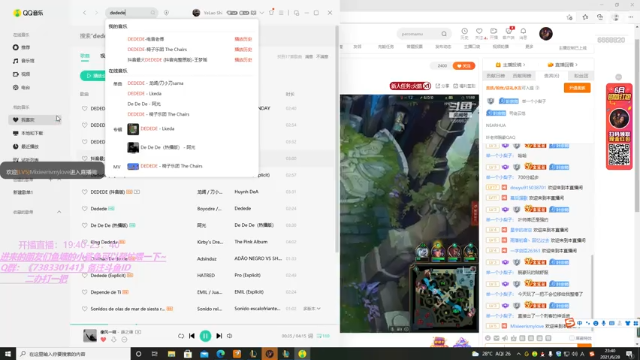The width and height of the screenshot is (640, 360).
Task: Open the Windows Start button
Action: click(x=8, y=354)
